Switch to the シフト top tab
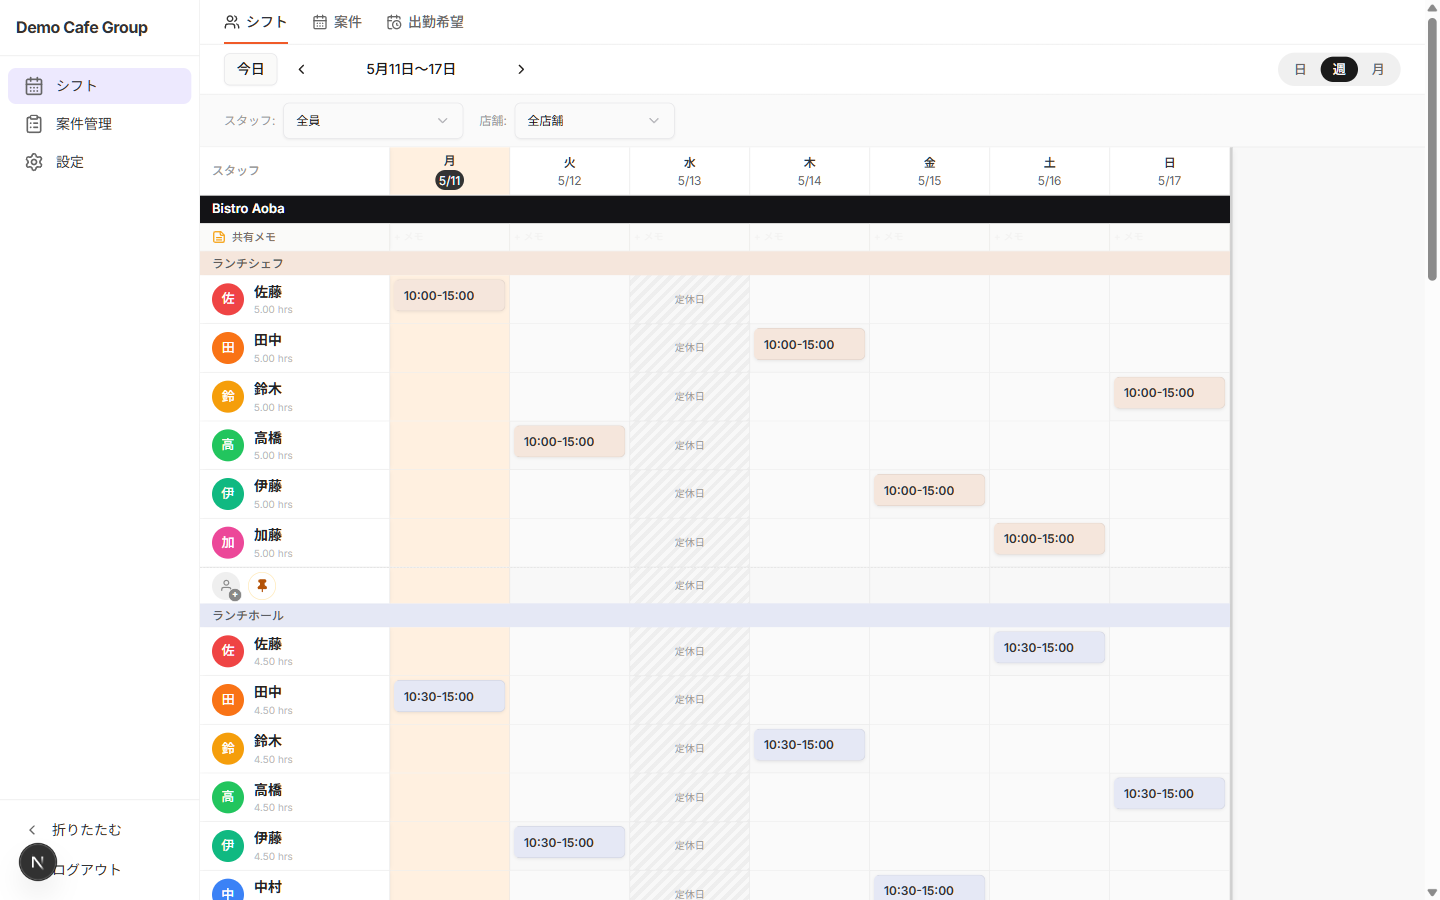 256,22
